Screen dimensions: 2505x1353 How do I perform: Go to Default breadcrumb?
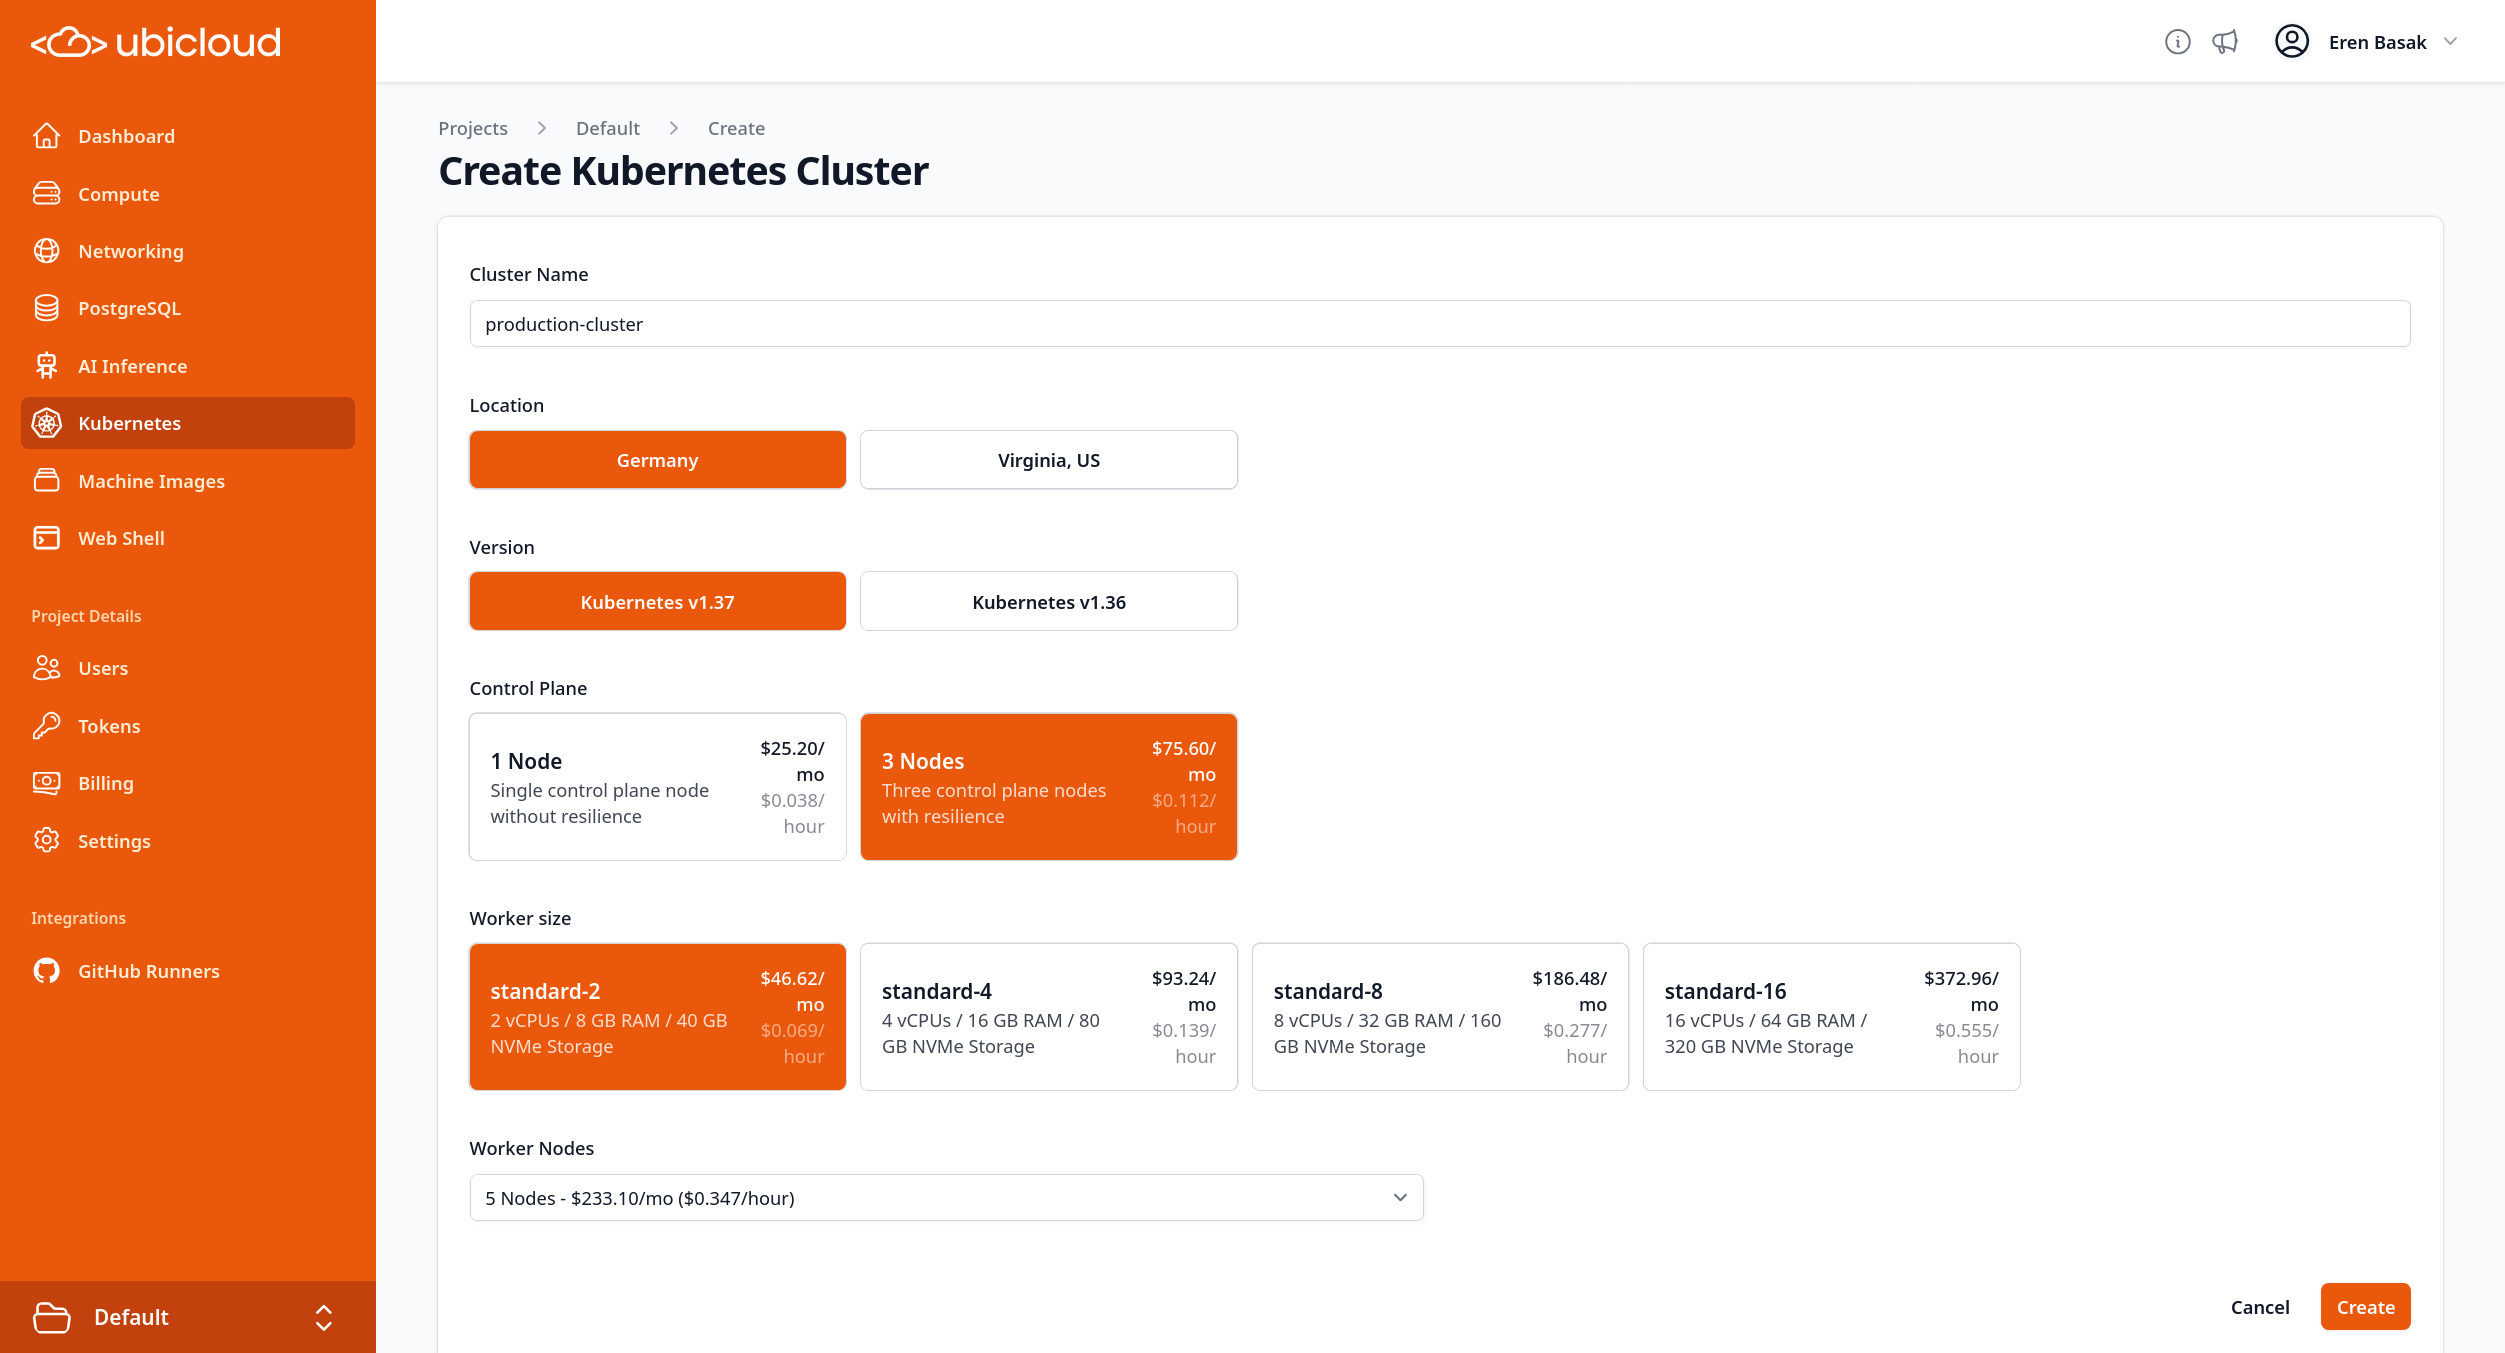[607, 128]
